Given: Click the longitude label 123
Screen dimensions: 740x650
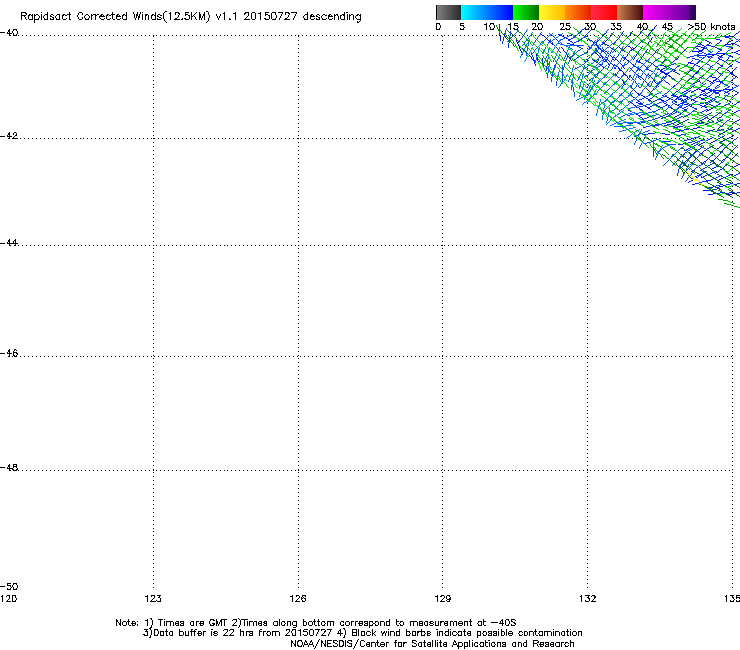Looking at the screenshot, I should (153, 599).
